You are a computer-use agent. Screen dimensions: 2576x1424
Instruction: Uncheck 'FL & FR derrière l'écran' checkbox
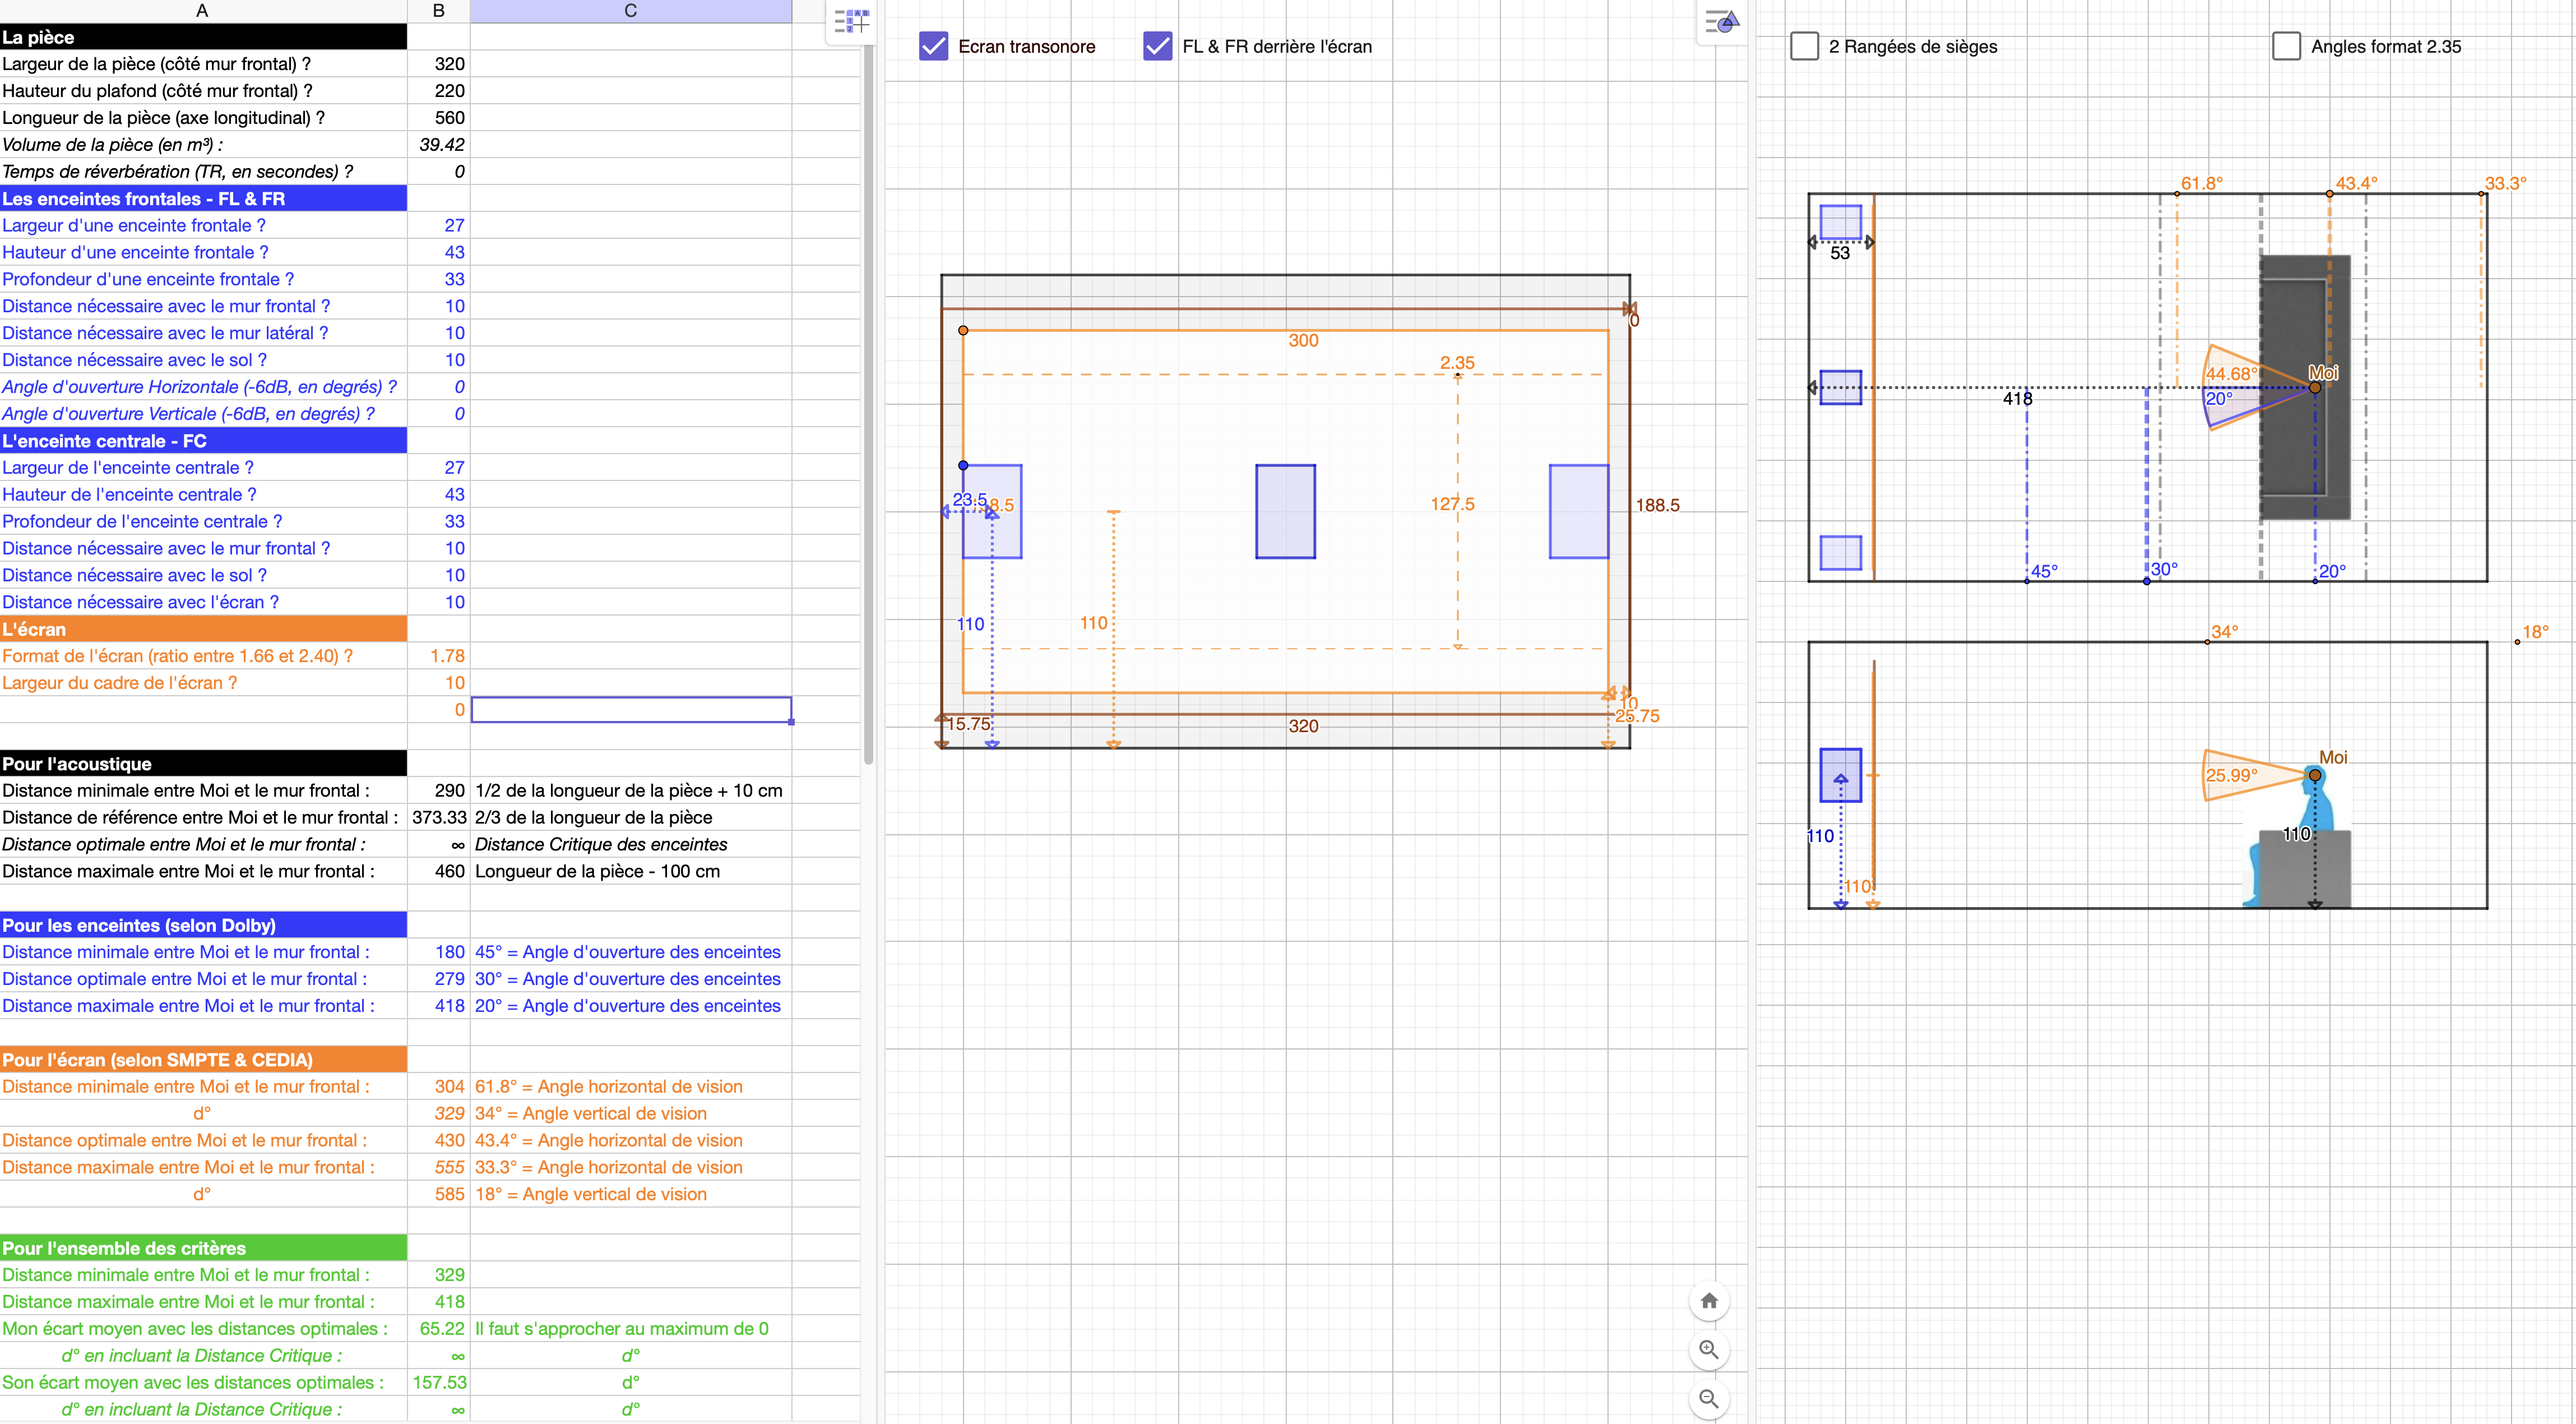(1157, 46)
